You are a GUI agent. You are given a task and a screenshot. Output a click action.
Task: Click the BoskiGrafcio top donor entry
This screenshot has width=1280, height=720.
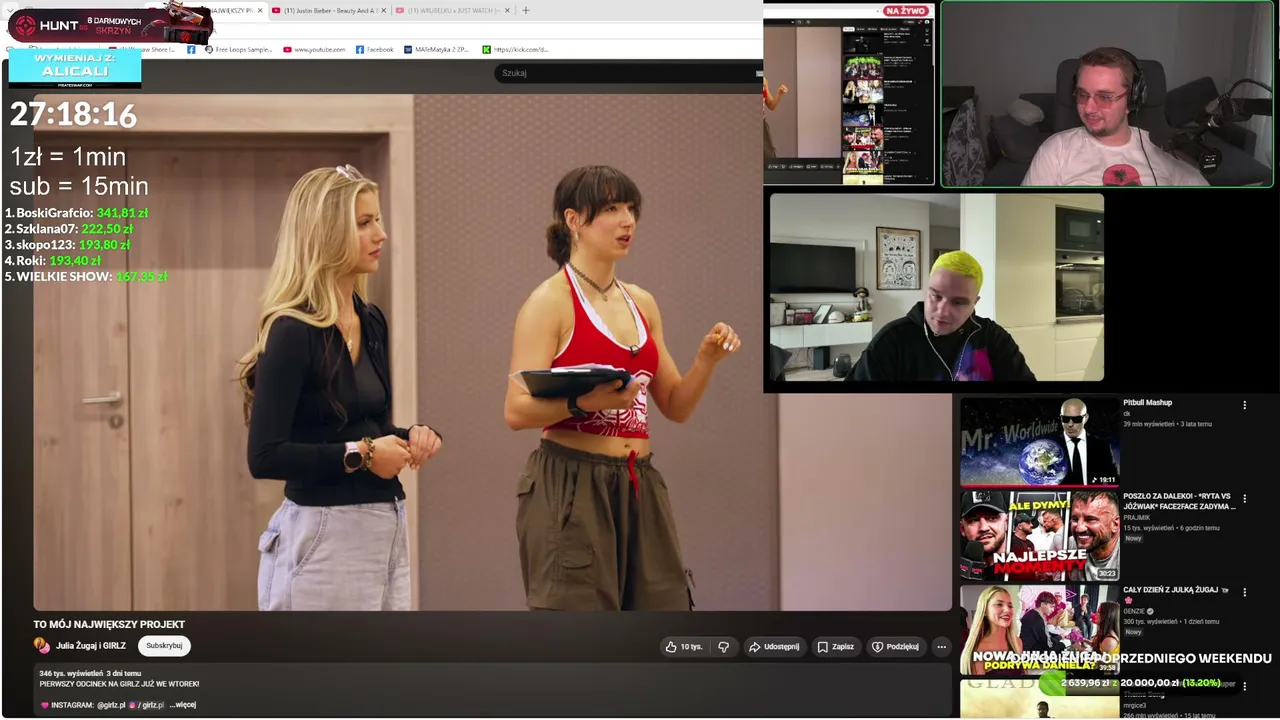click(76, 213)
